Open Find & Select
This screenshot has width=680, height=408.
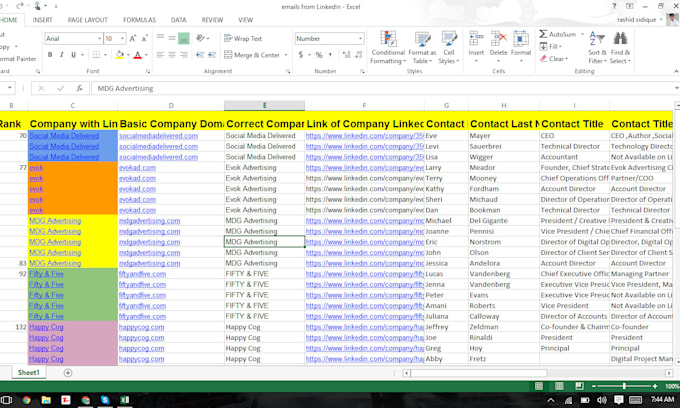pyautogui.click(x=620, y=47)
